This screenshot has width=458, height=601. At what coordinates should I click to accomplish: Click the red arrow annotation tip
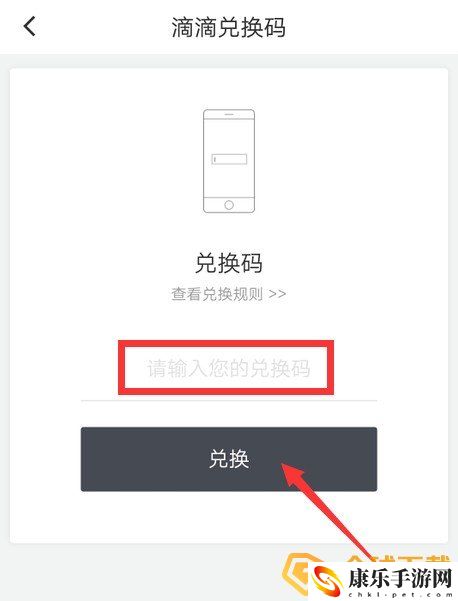(x=284, y=466)
